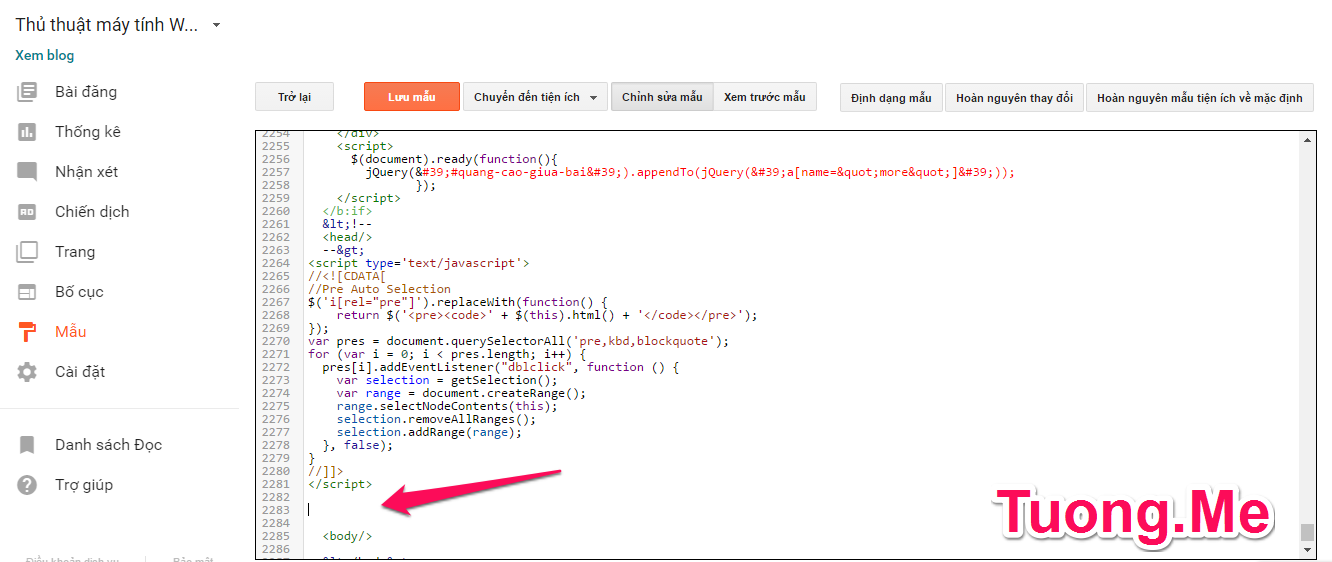Click the //Pre Auto Selection comment
The height and width of the screenshot is (562, 1332).
coord(379,289)
